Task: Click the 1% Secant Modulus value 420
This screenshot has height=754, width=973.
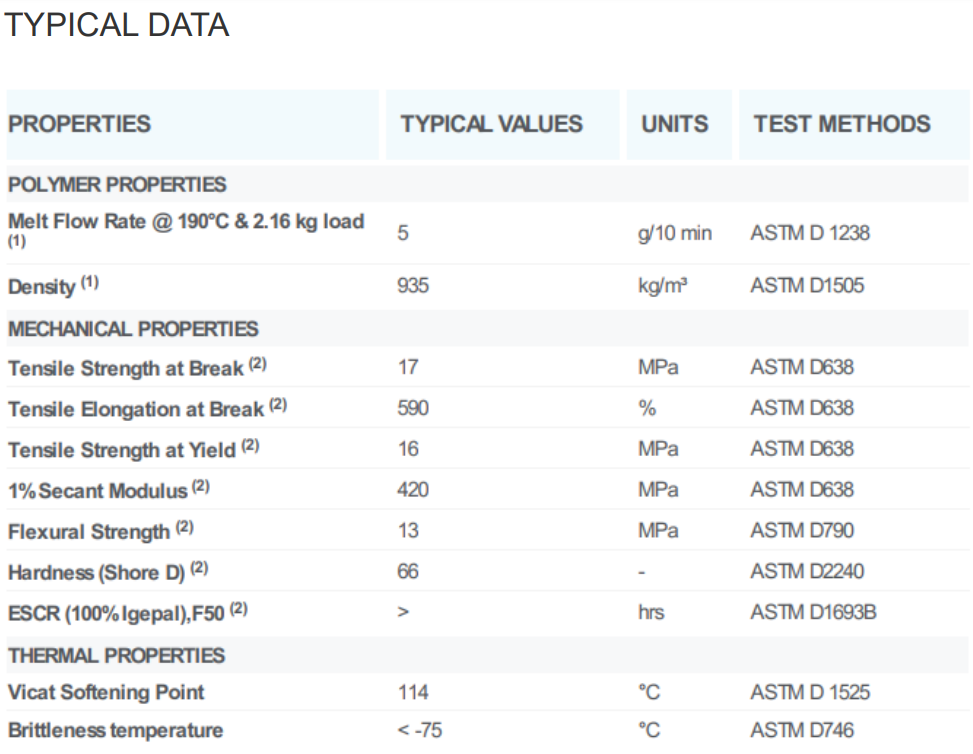Action: [x=413, y=490]
